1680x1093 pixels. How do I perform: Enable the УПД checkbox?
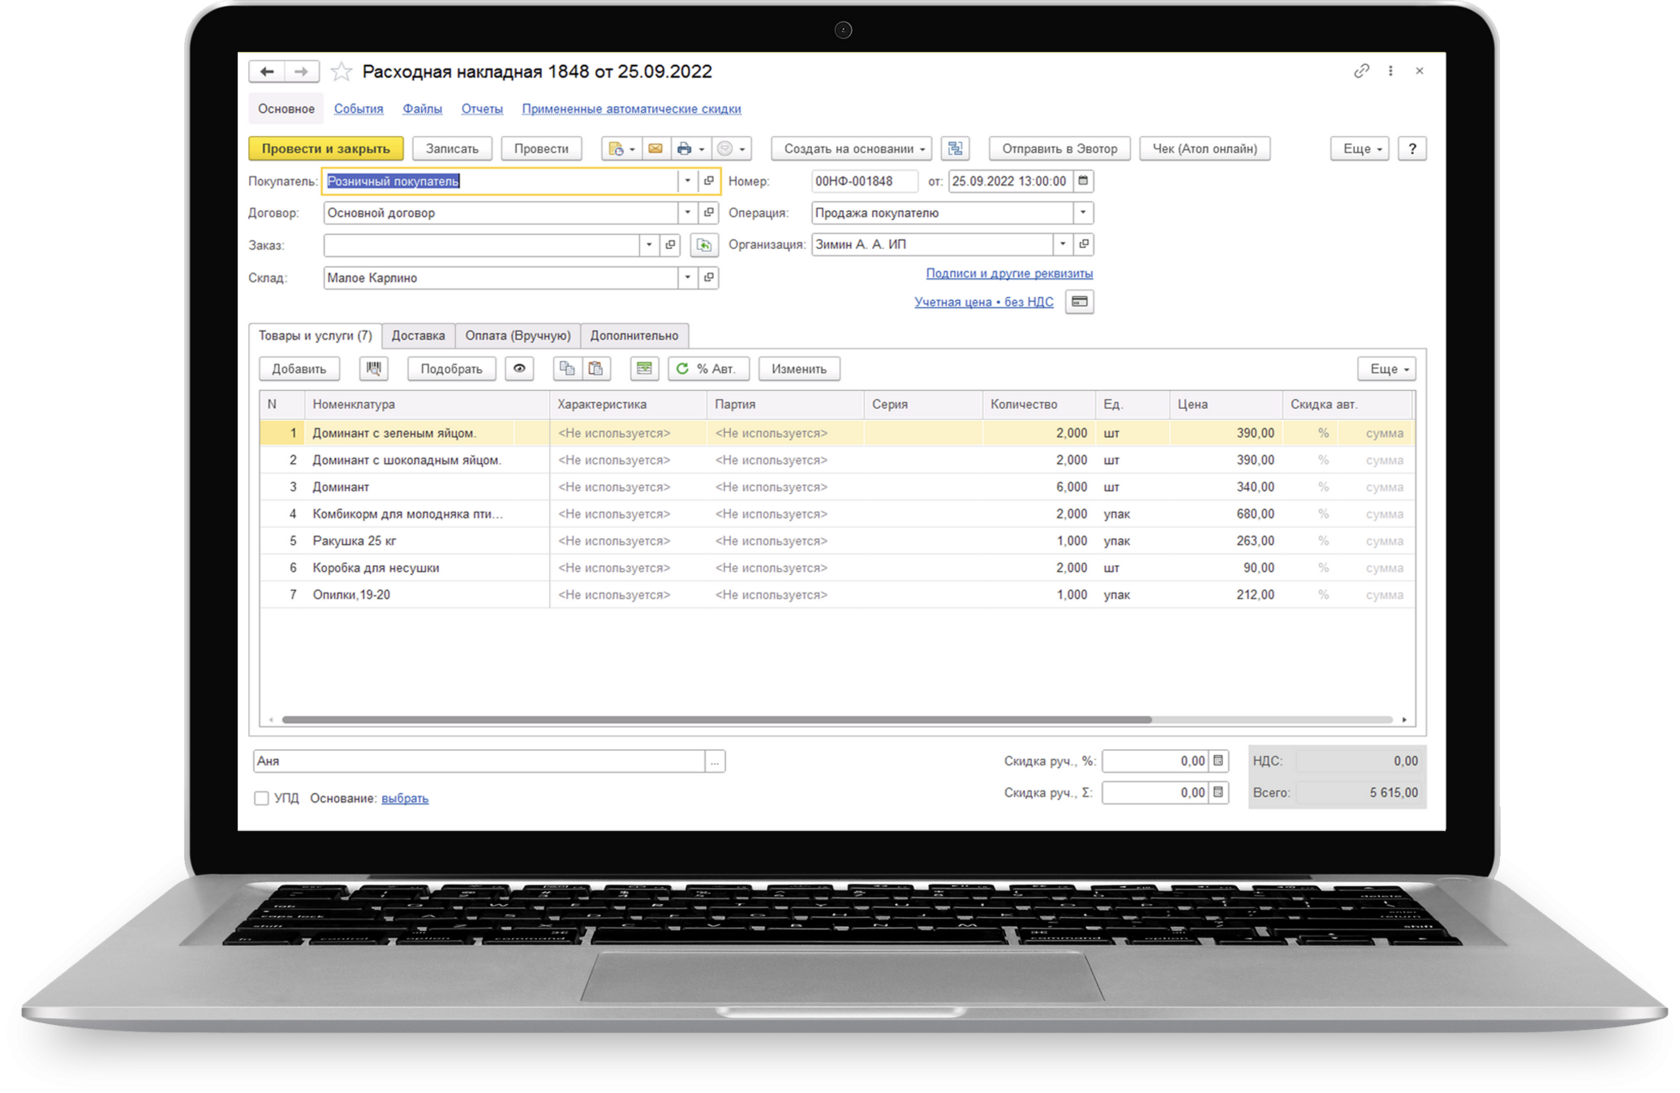pos(261,798)
